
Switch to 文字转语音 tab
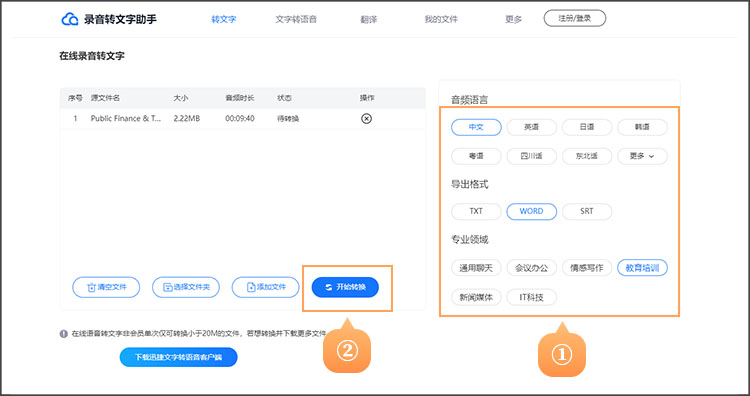point(296,20)
